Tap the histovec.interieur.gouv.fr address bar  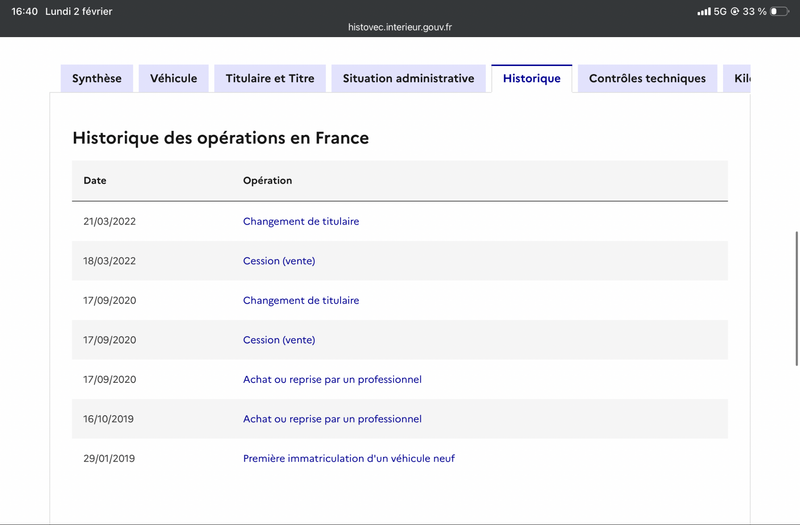pyautogui.click(x=400, y=27)
